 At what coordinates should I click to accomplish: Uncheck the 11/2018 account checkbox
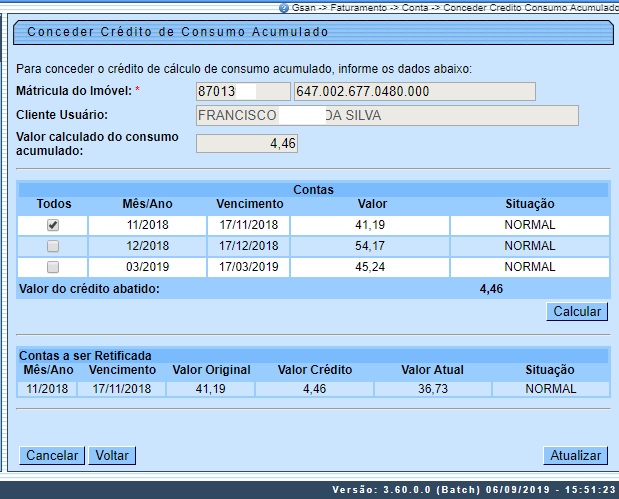[x=53, y=226]
